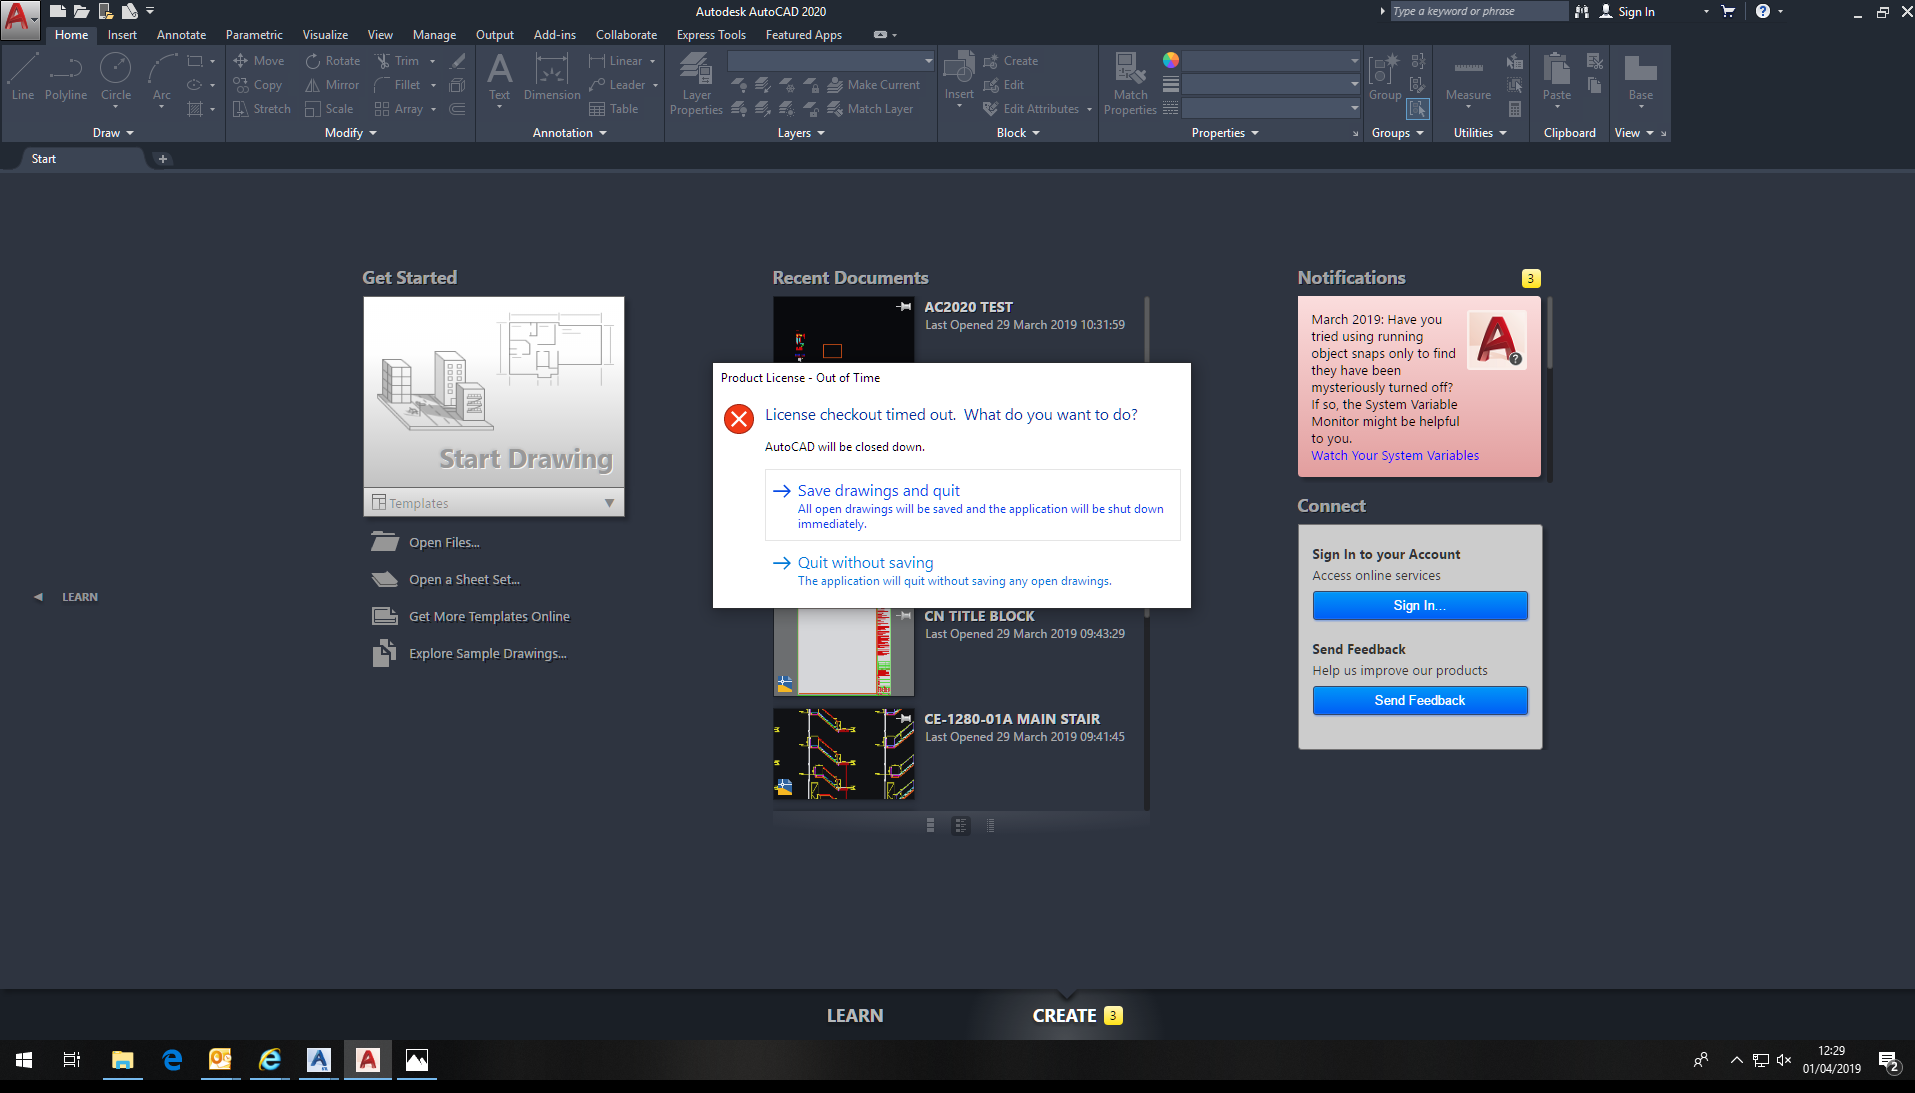Switch to the Annotate ribbon tab
1915x1093 pixels.
[x=181, y=34]
